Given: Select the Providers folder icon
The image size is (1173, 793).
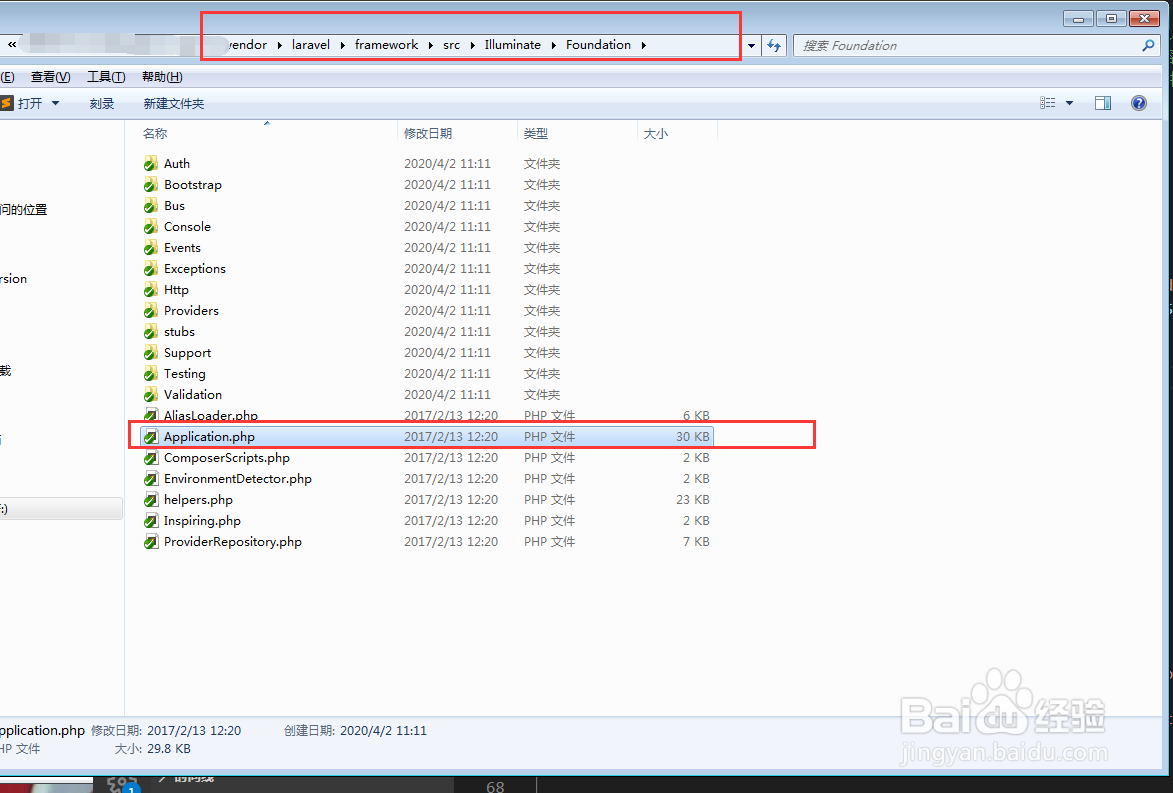Looking at the screenshot, I should coord(150,310).
